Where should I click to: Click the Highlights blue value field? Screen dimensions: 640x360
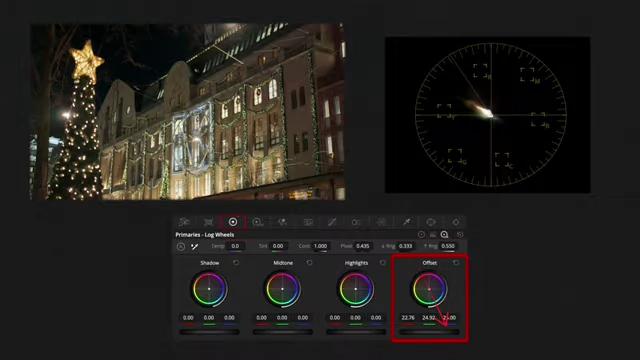[376, 318]
